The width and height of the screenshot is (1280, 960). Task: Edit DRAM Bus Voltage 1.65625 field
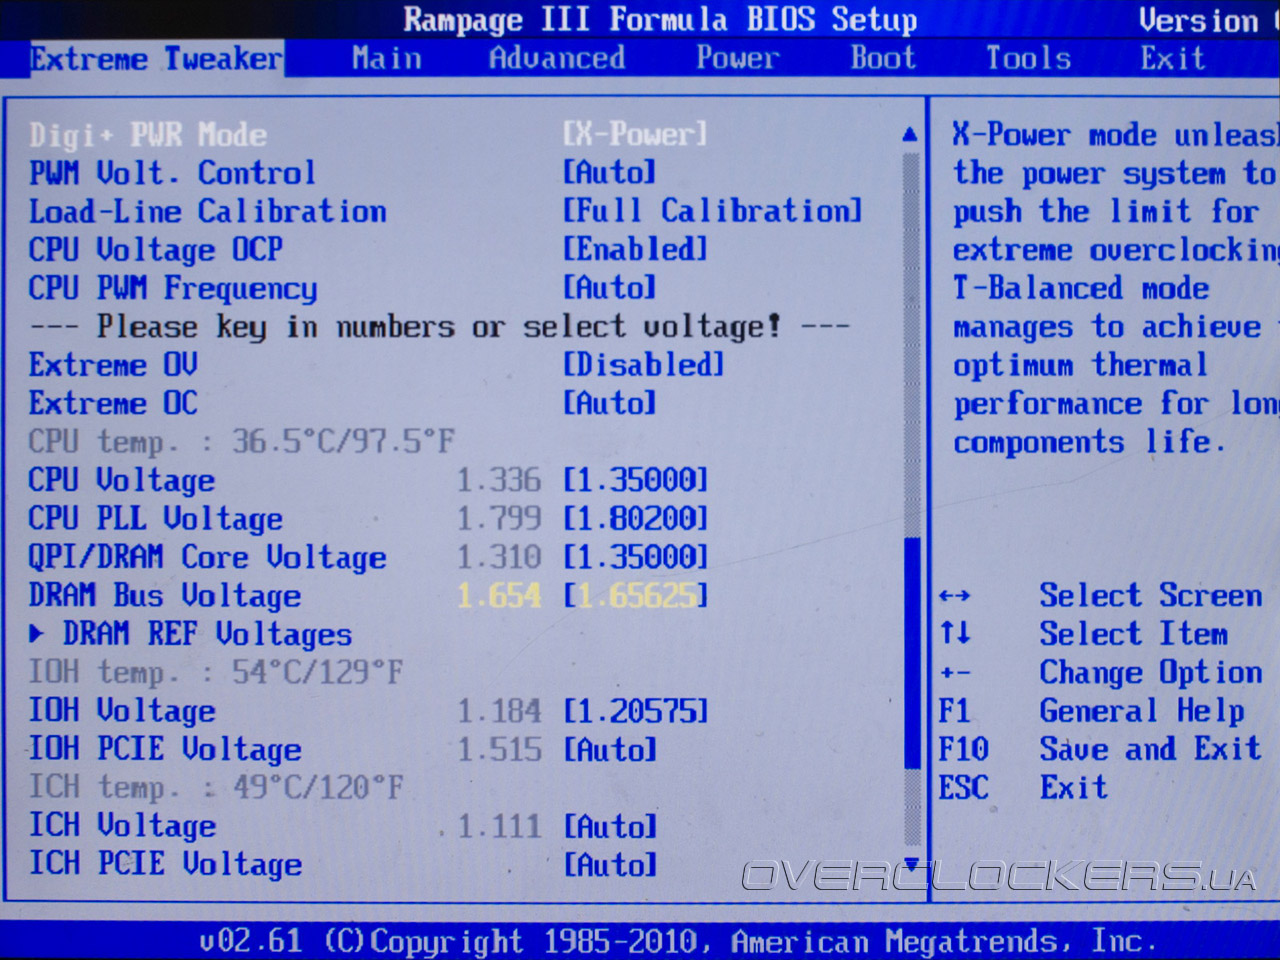pyautogui.click(x=636, y=596)
